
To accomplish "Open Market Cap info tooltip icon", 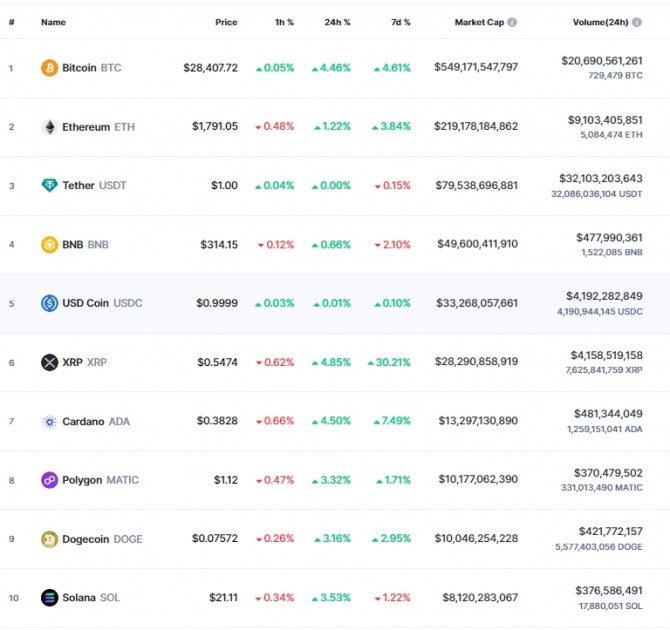I will pos(512,22).
